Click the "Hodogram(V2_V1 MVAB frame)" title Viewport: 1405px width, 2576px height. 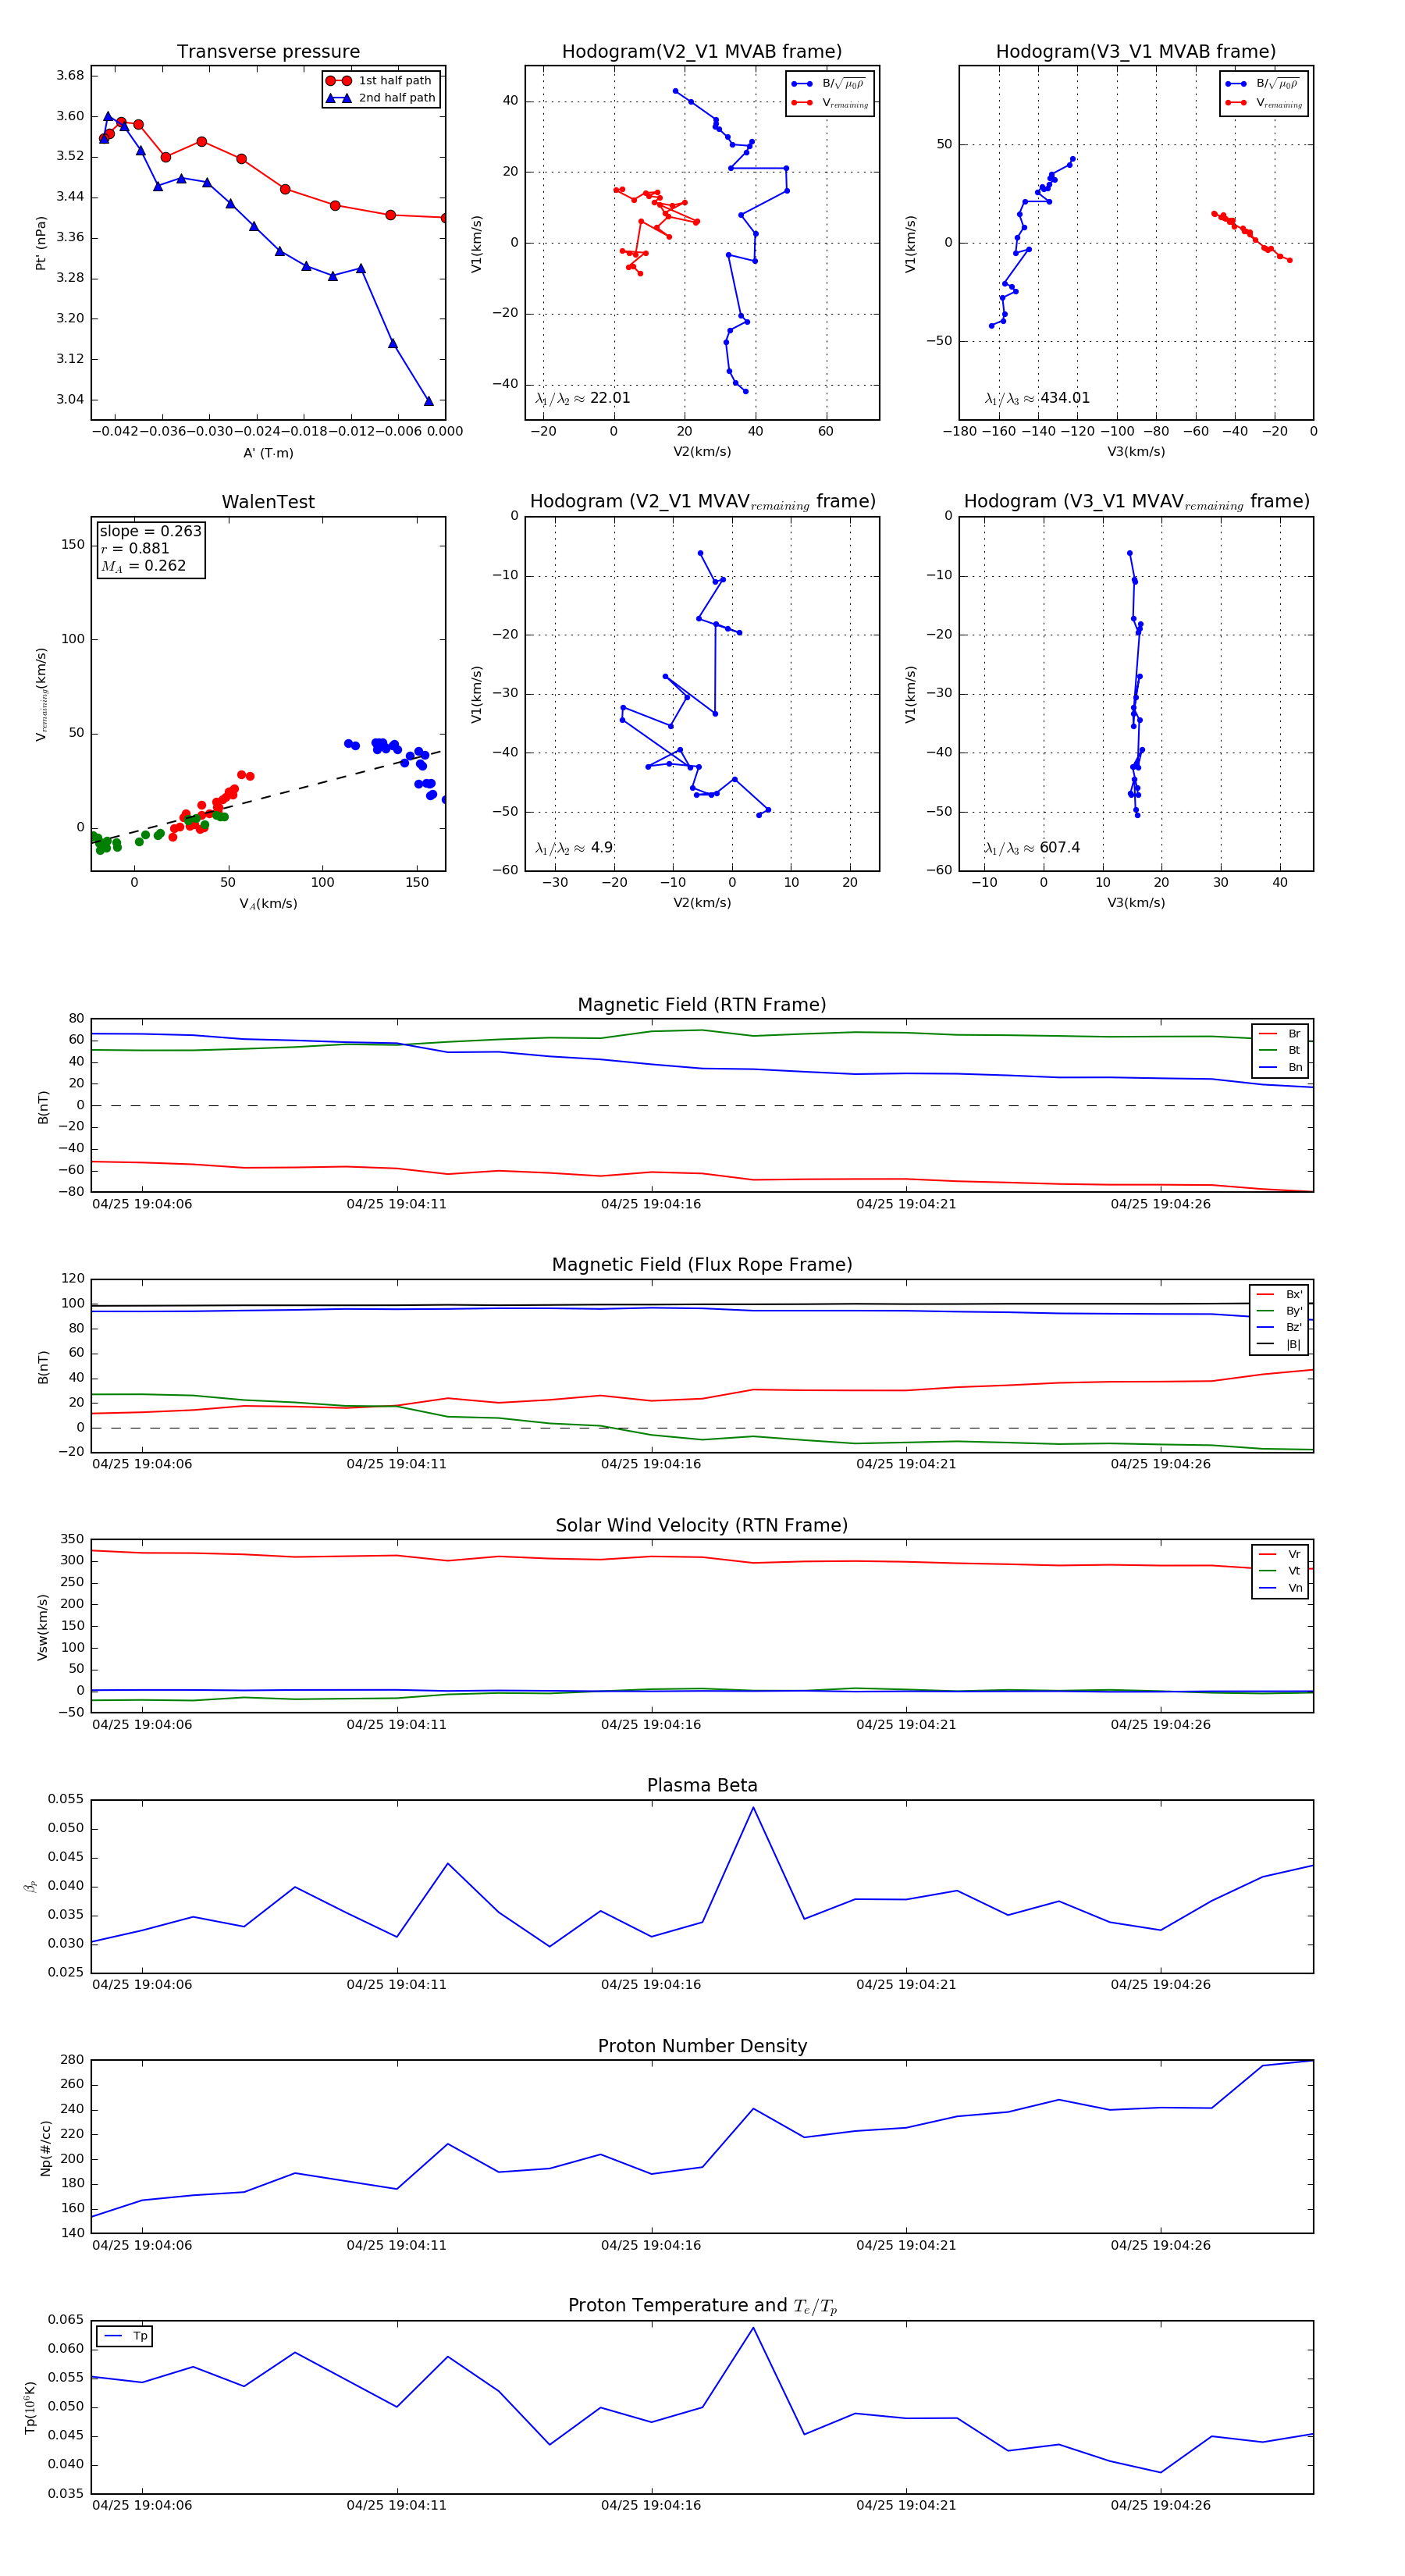702,51
